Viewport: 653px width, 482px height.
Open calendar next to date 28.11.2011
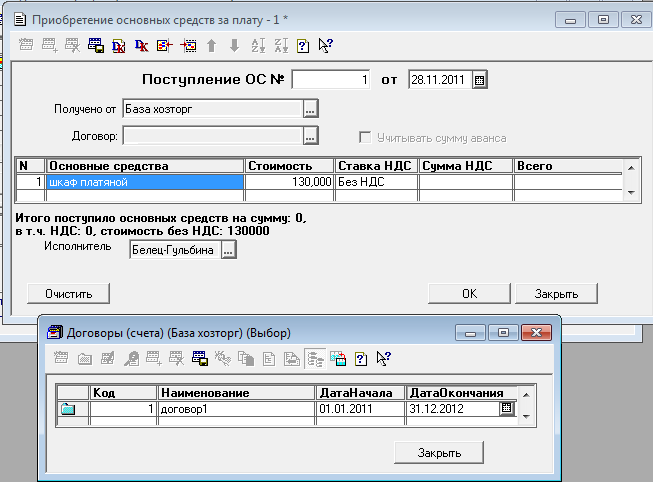coord(479,80)
